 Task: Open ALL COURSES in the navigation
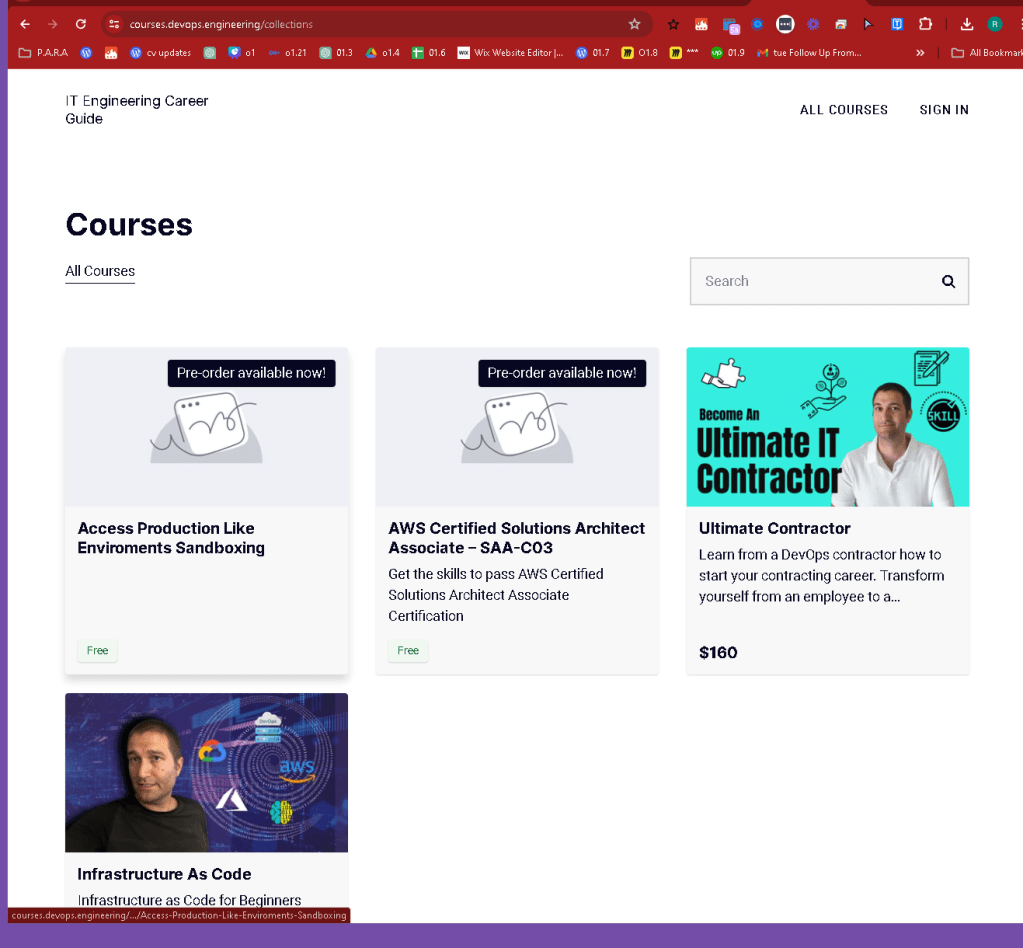[x=844, y=110]
